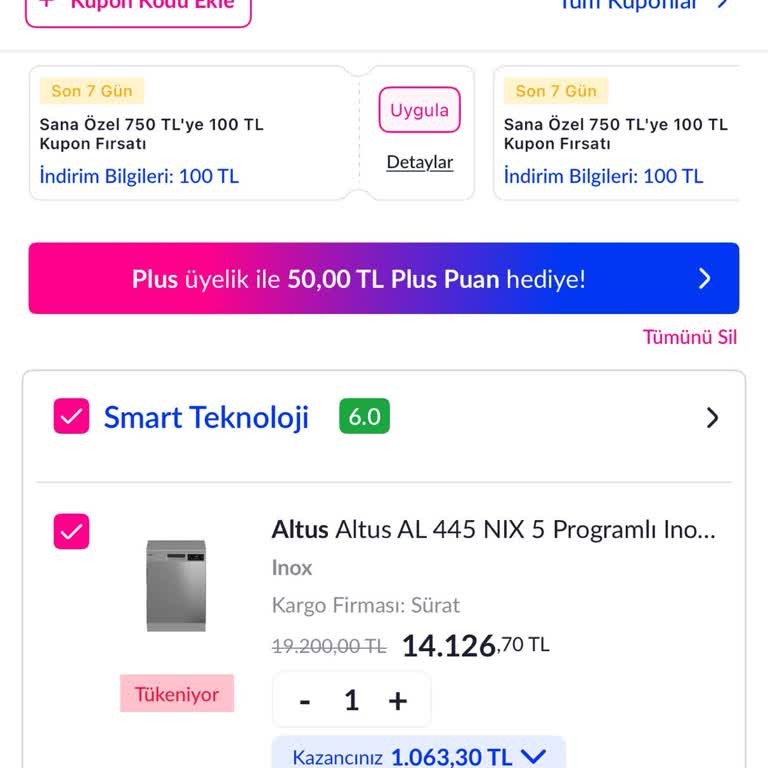Open the Altus AL 445 NIX product title
This screenshot has width=768, height=768.
coord(494,529)
